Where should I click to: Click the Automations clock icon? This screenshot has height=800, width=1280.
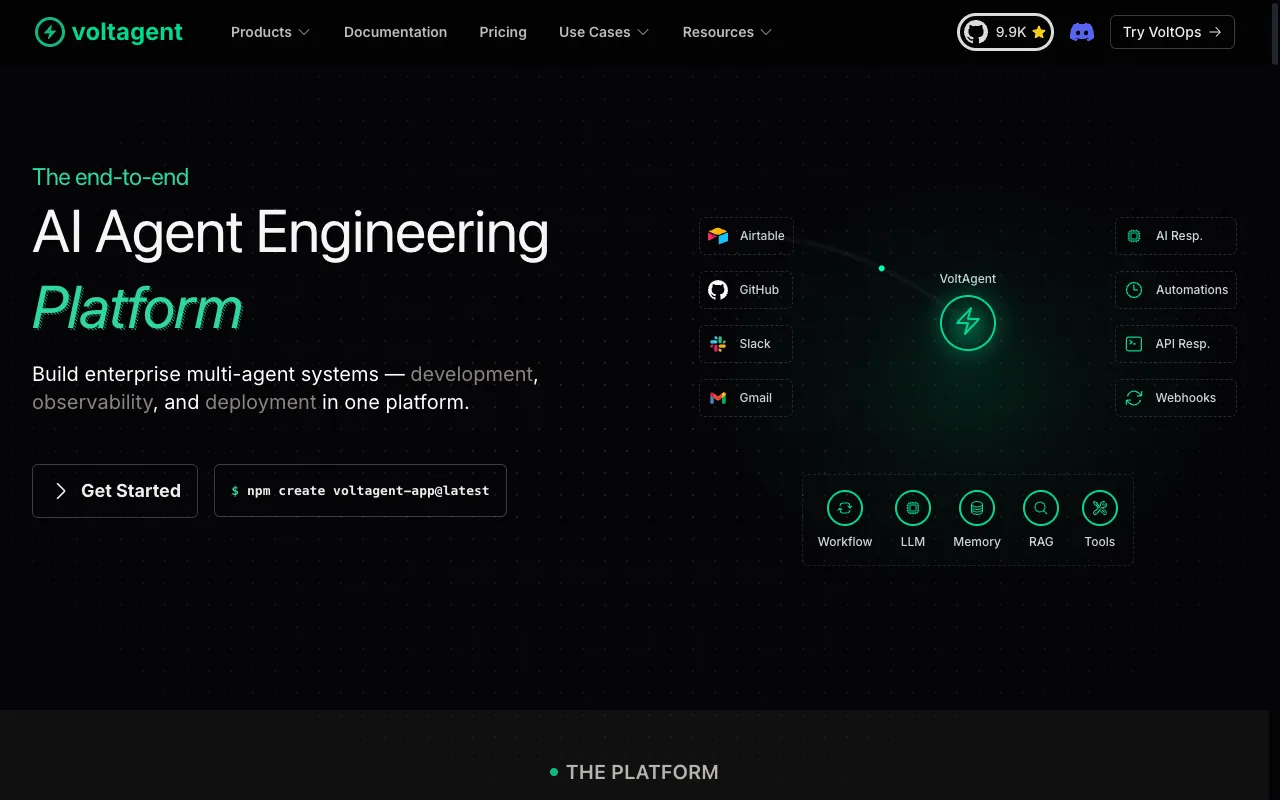[x=1134, y=290]
